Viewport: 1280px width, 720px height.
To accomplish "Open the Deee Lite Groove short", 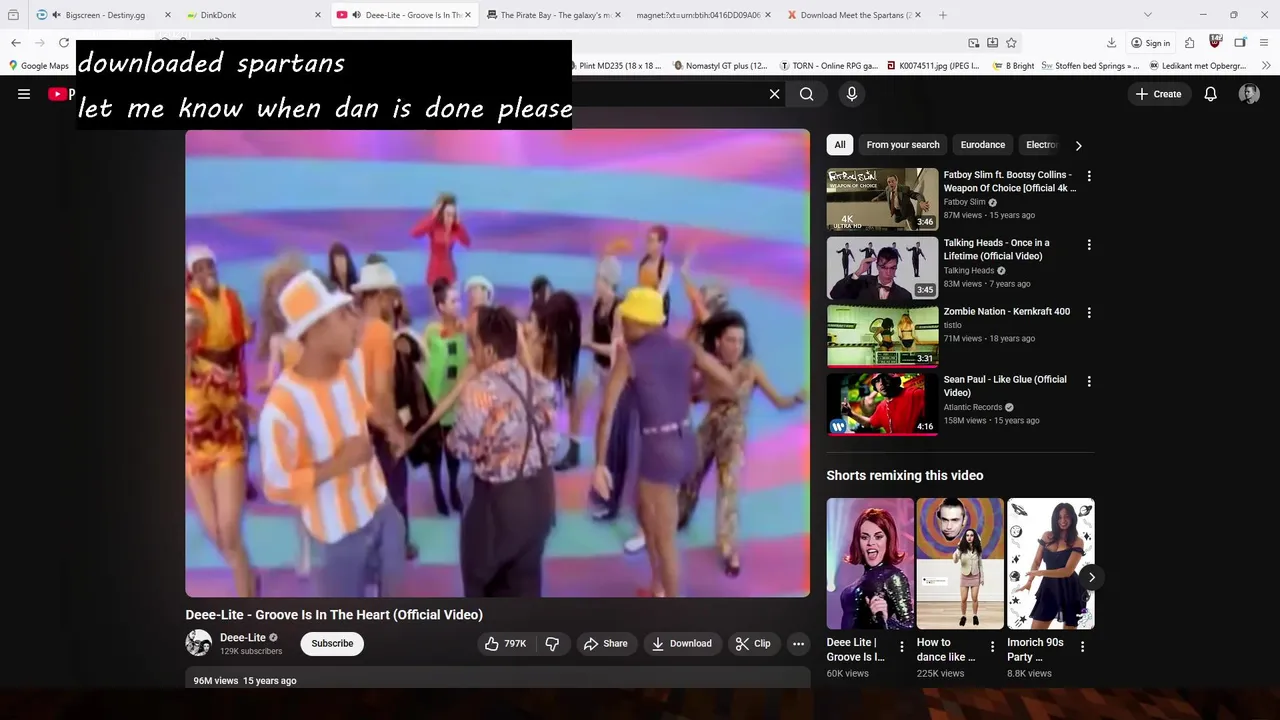I will click(870, 564).
